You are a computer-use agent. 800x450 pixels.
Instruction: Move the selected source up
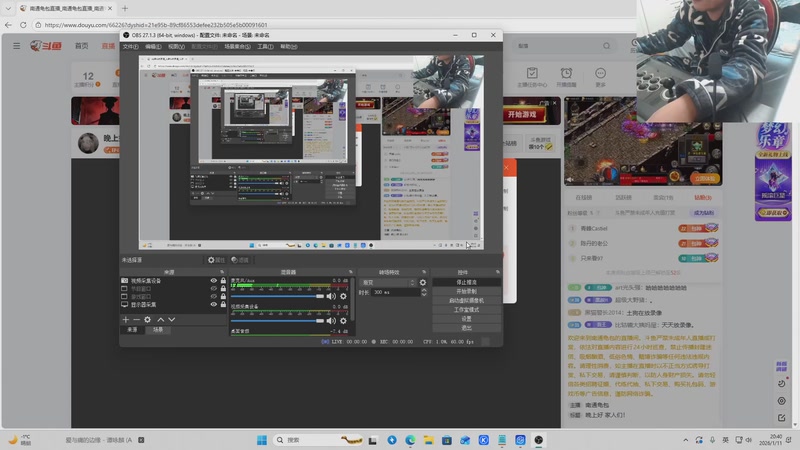click(161, 319)
